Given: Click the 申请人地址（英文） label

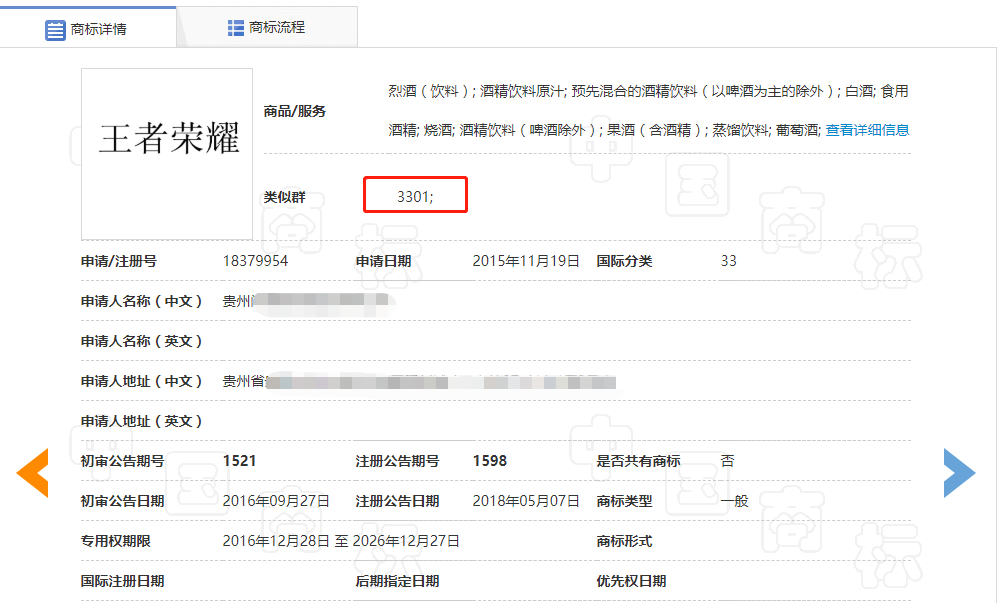Looking at the screenshot, I should point(142,421).
